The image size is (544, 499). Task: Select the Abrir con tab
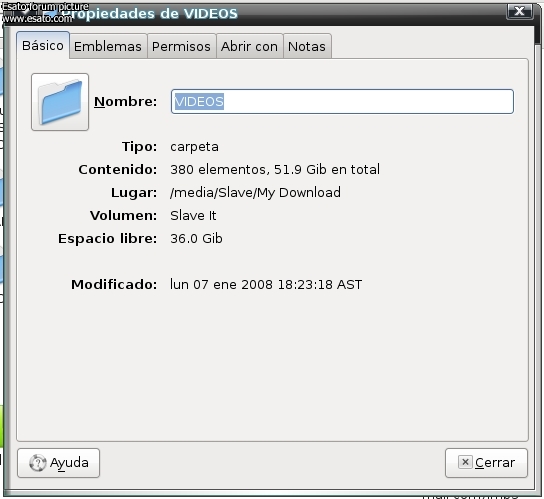249,46
